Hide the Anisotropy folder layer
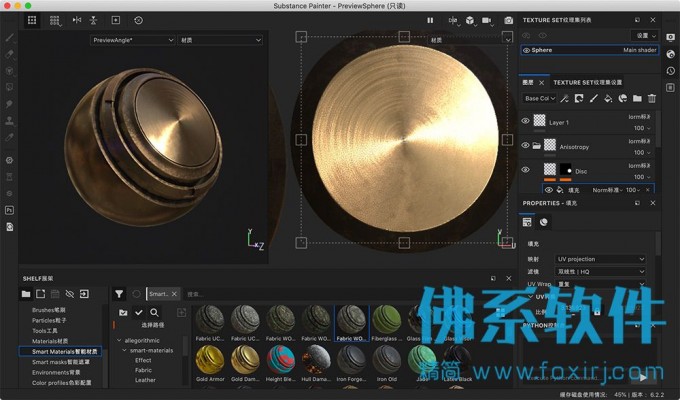Viewport: 680px width, 400px height. coord(525,145)
